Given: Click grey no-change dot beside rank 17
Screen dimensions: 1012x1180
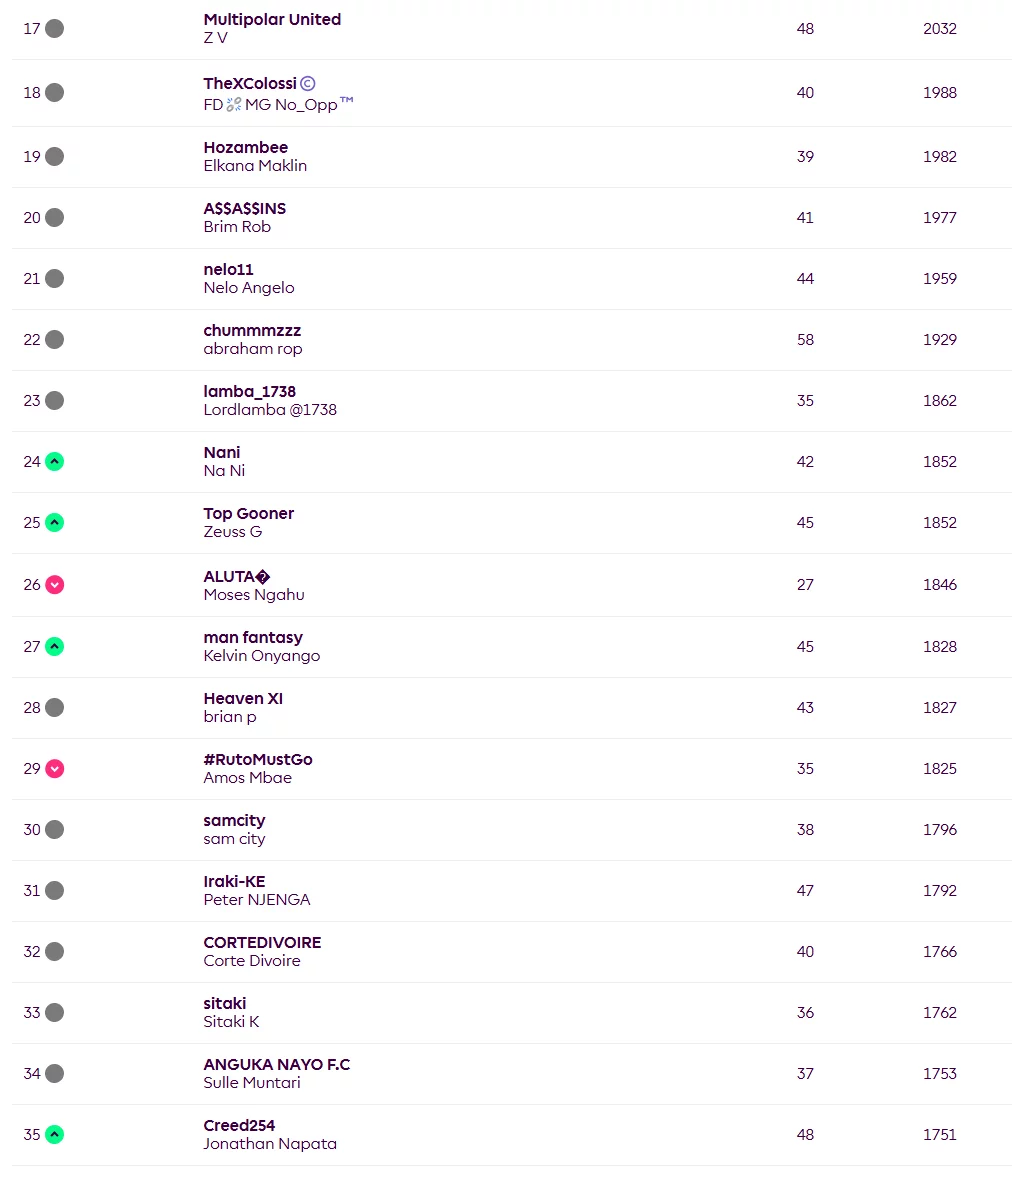Looking at the screenshot, I should (55, 29).
